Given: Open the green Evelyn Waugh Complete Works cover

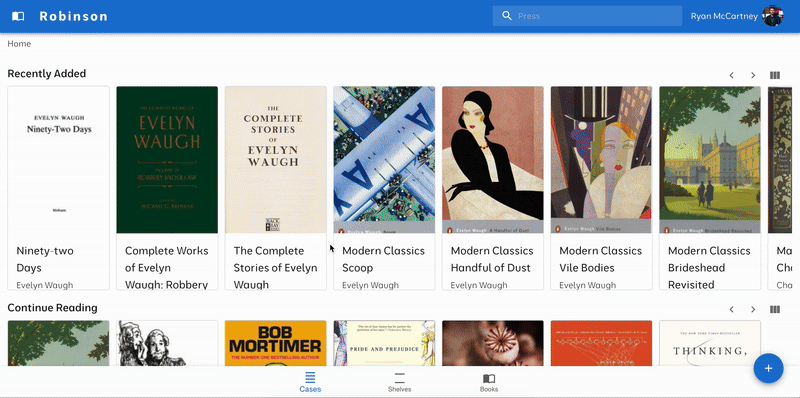Looking at the screenshot, I should (x=167, y=160).
